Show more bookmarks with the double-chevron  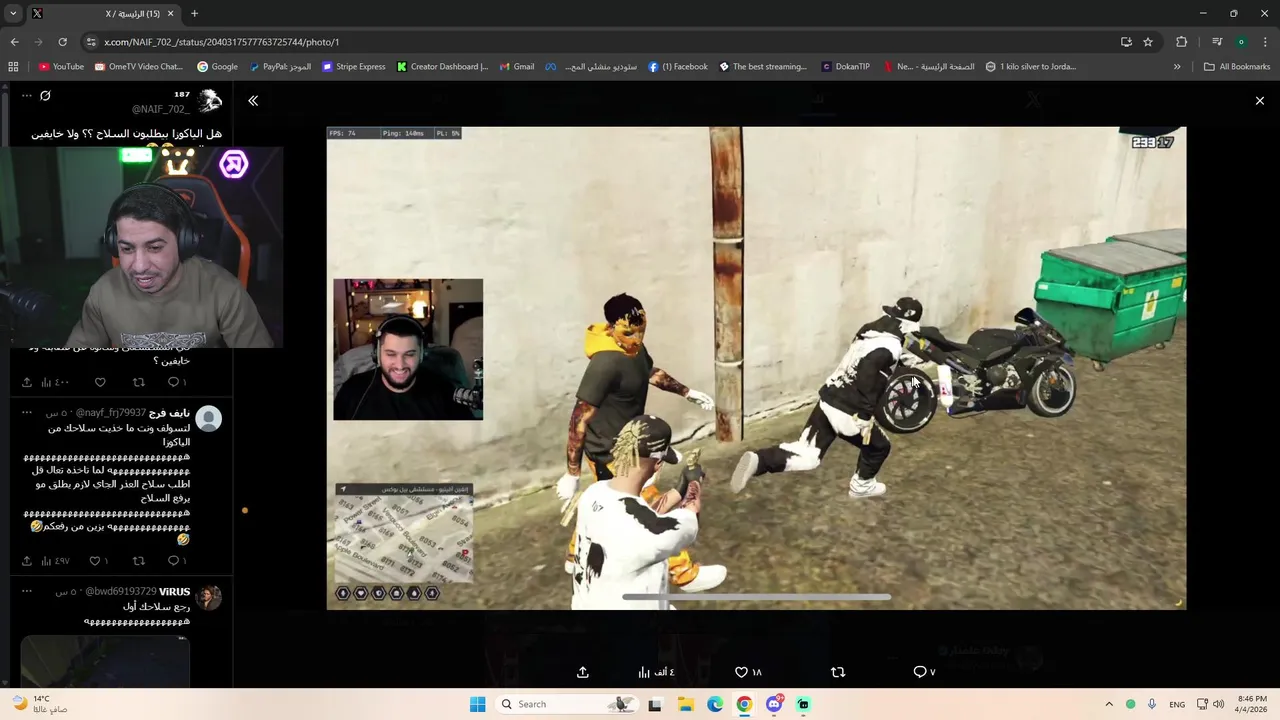[1177, 67]
